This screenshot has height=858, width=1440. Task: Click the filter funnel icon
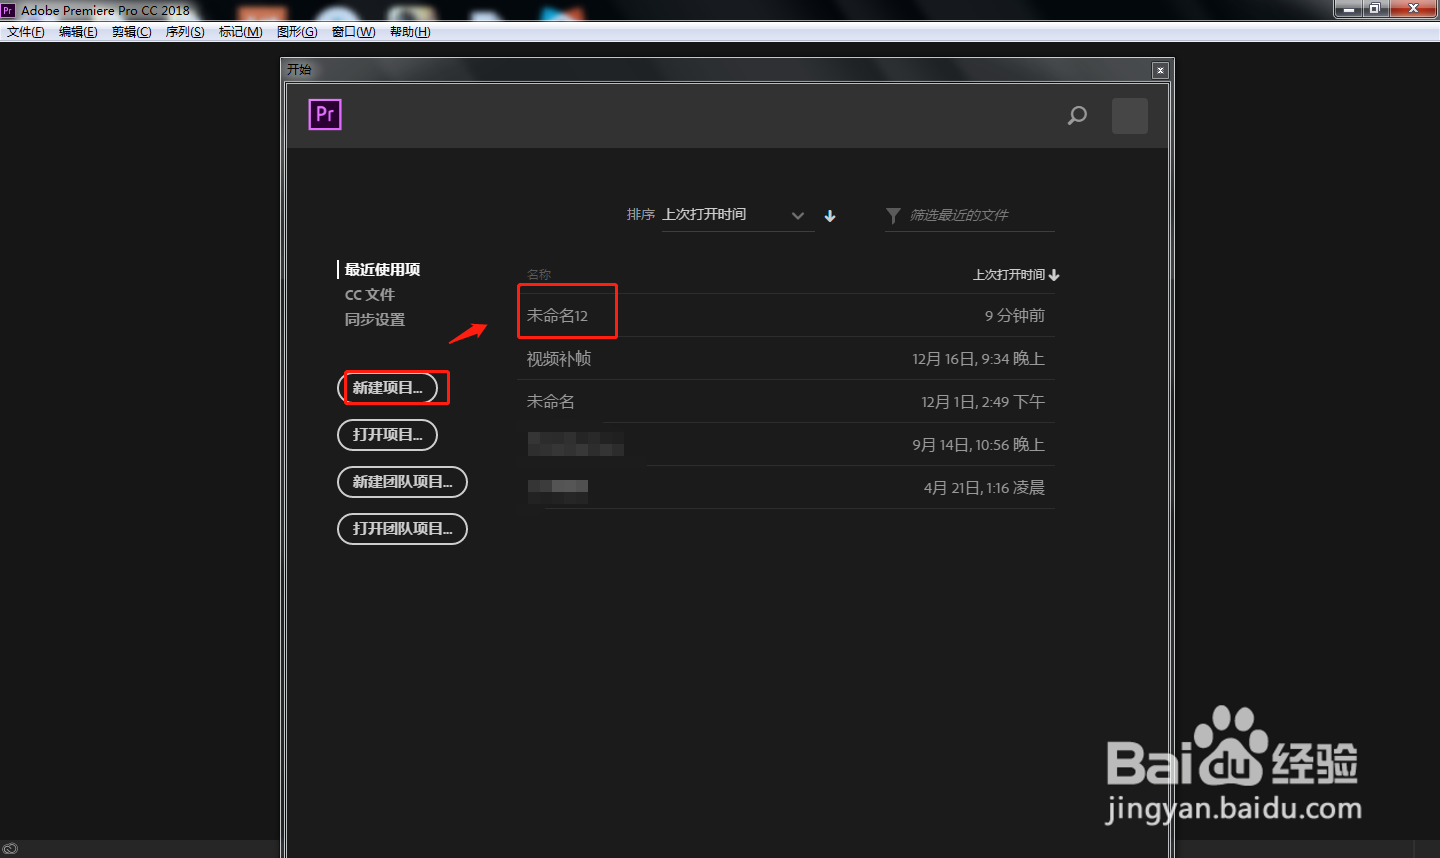coord(893,216)
